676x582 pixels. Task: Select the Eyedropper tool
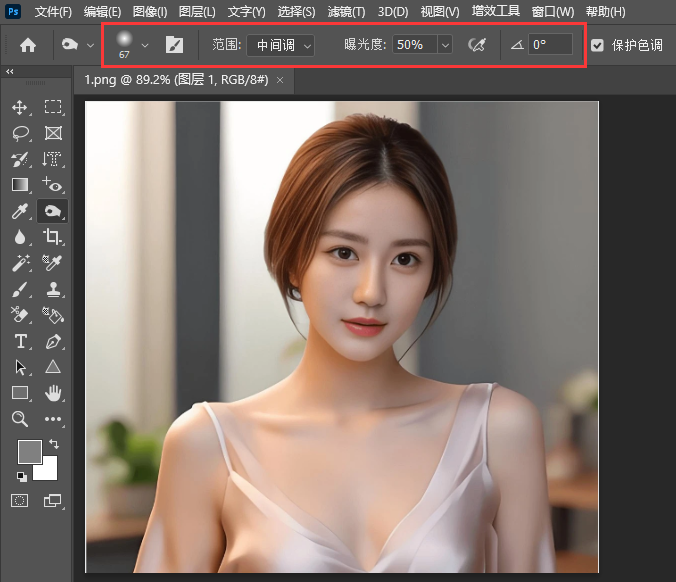click(20, 211)
